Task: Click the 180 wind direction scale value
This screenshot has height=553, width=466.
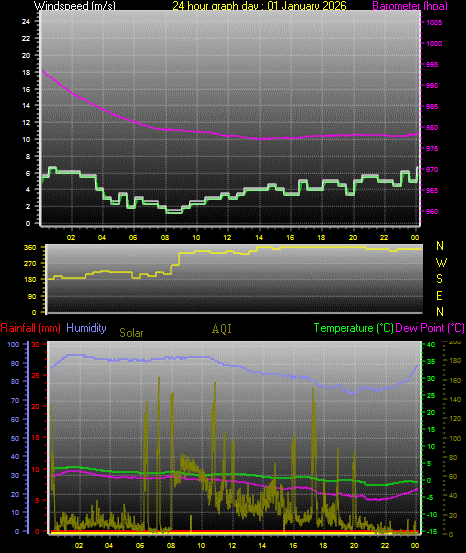Action: click(30, 279)
